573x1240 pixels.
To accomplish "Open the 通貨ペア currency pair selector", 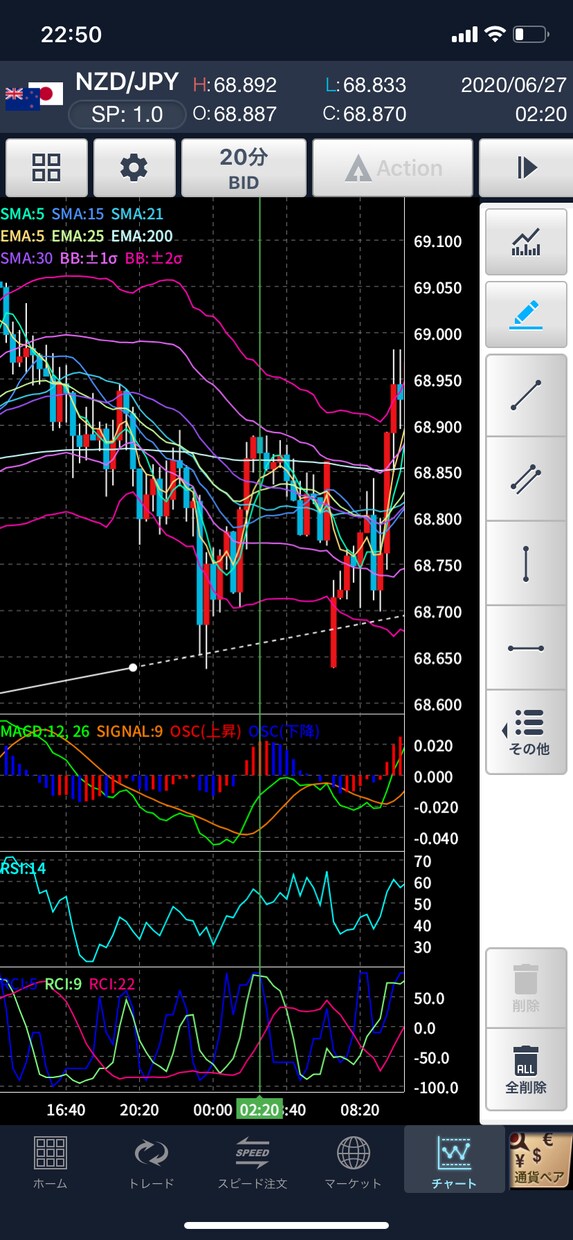I will [x=540, y=1162].
